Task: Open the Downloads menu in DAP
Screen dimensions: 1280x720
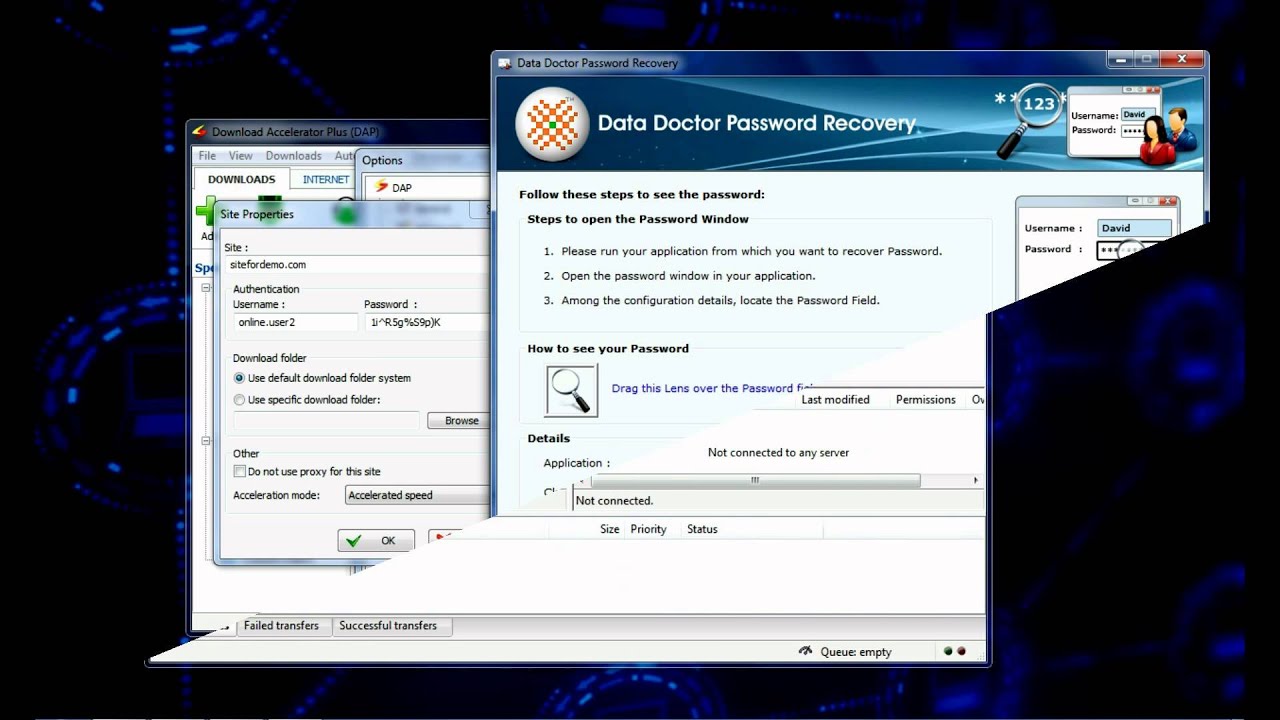Action: click(x=293, y=156)
